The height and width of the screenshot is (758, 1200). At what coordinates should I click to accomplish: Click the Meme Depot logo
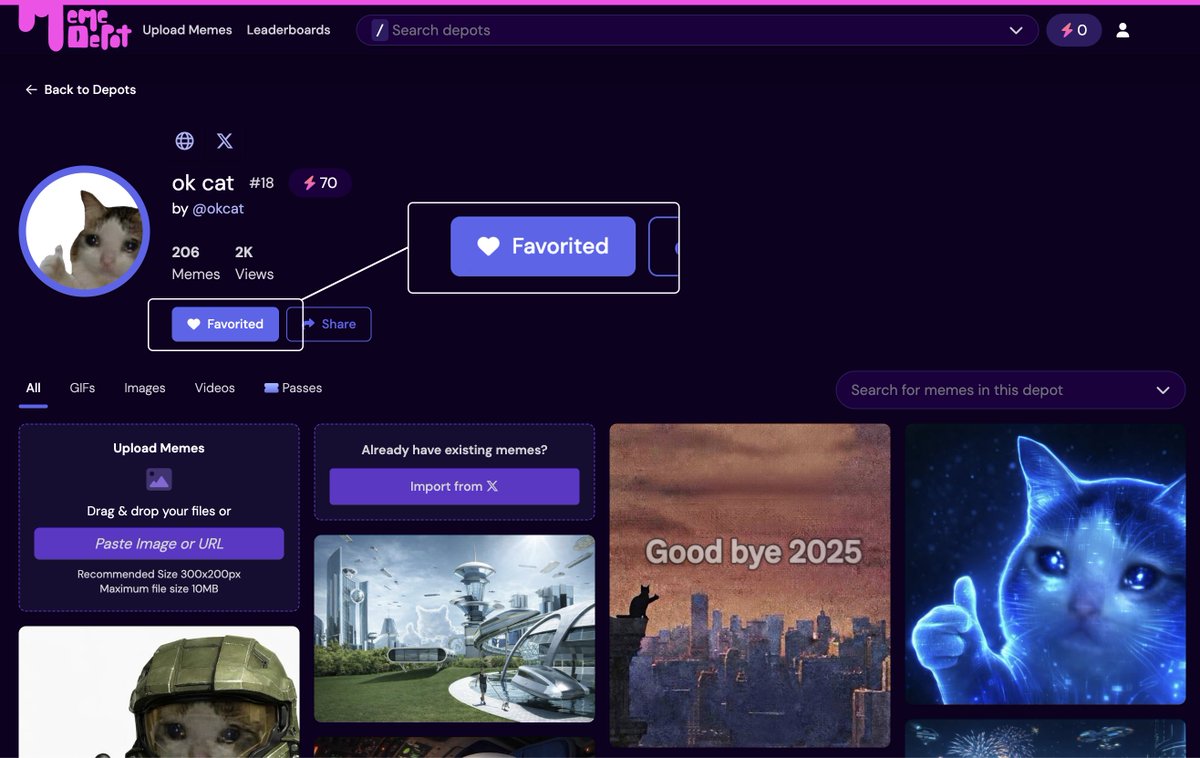[x=75, y=28]
